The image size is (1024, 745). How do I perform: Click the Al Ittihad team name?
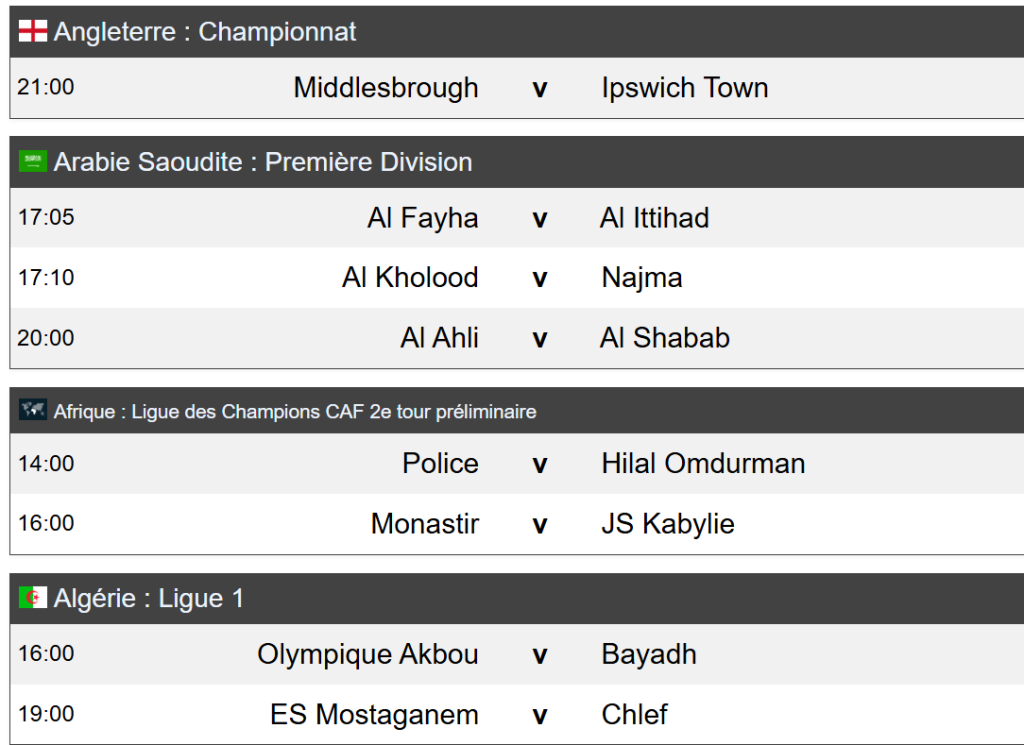pos(655,218)
